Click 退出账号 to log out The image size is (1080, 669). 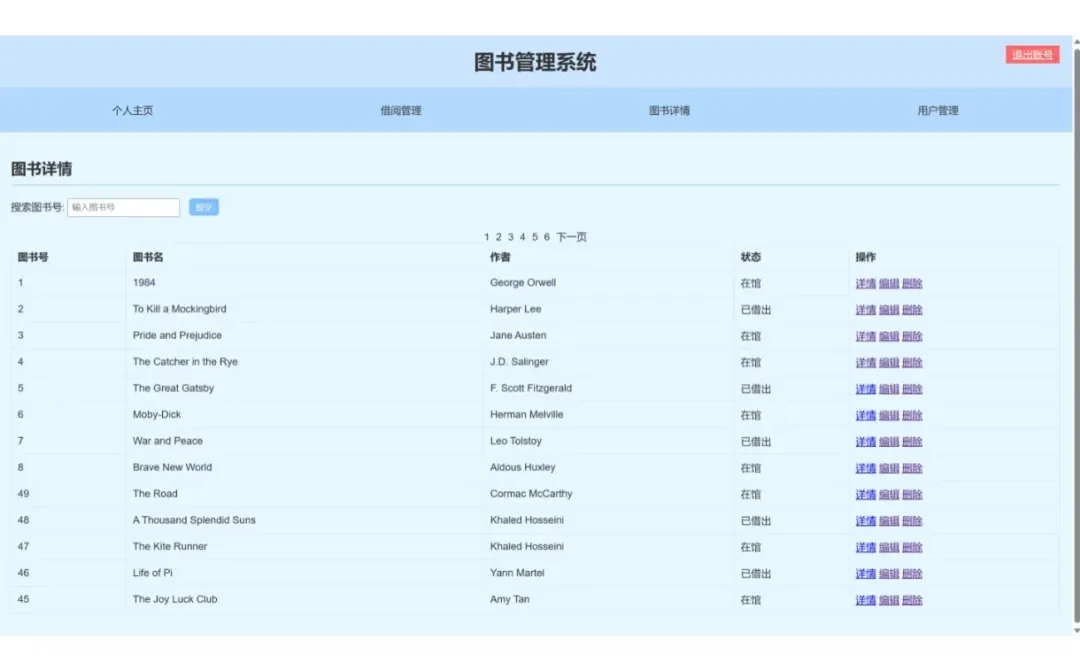pos(1031,54)
